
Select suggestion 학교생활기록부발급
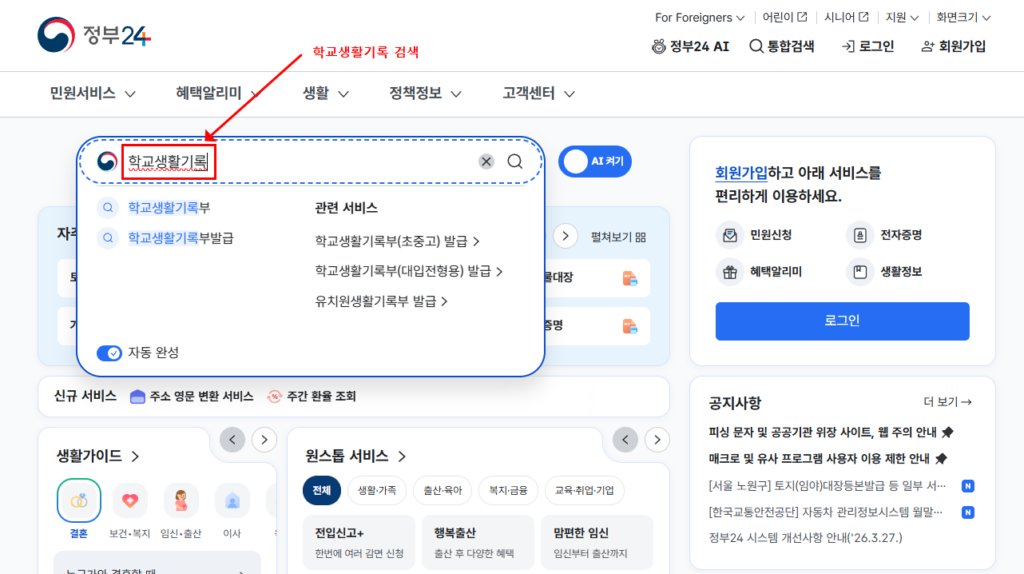[x=180, y=238]
